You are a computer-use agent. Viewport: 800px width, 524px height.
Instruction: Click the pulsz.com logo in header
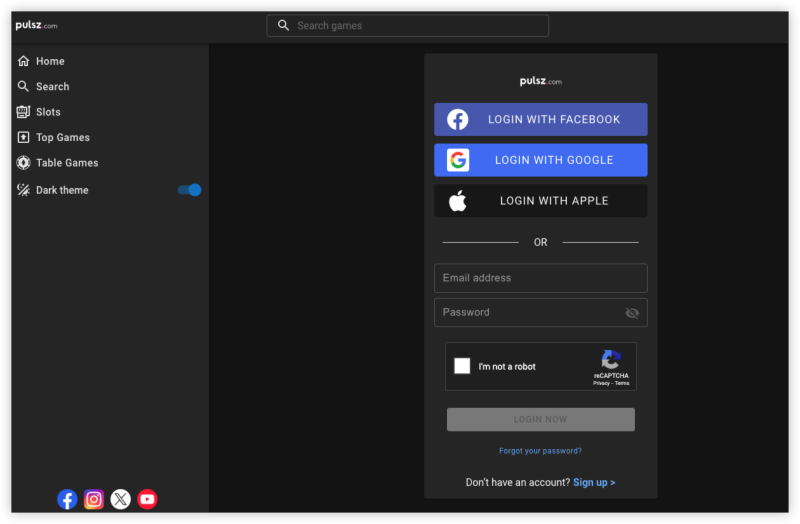(x=36, y=25)
